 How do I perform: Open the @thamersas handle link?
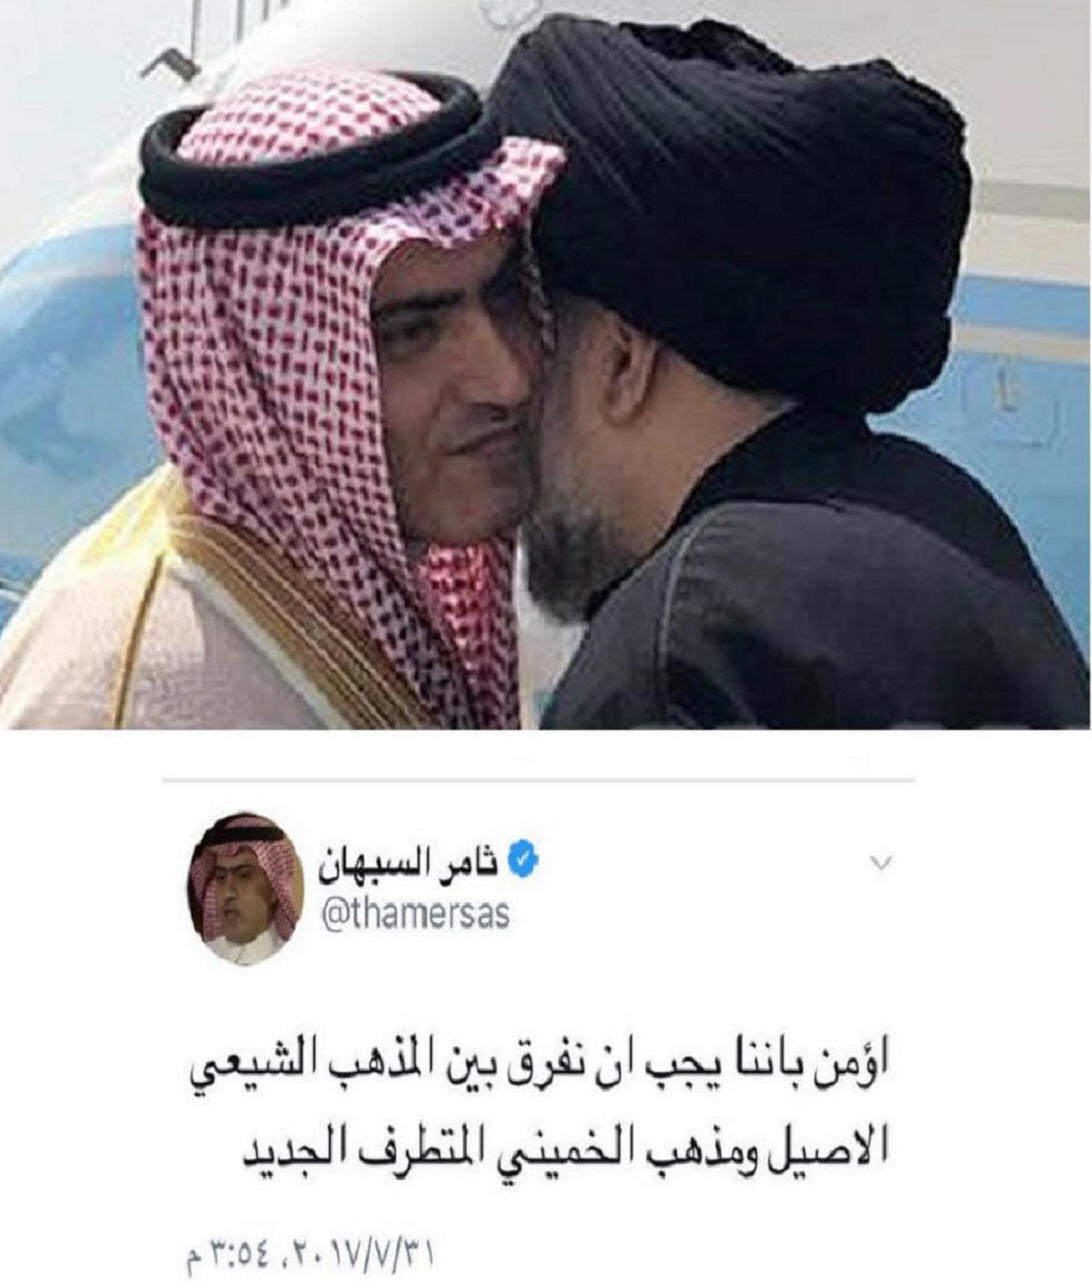[415, 914]
